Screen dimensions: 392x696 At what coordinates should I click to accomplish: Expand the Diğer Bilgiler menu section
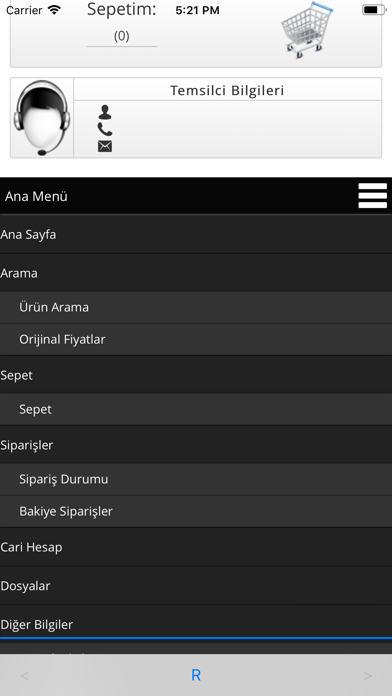[x=196, y=624]
